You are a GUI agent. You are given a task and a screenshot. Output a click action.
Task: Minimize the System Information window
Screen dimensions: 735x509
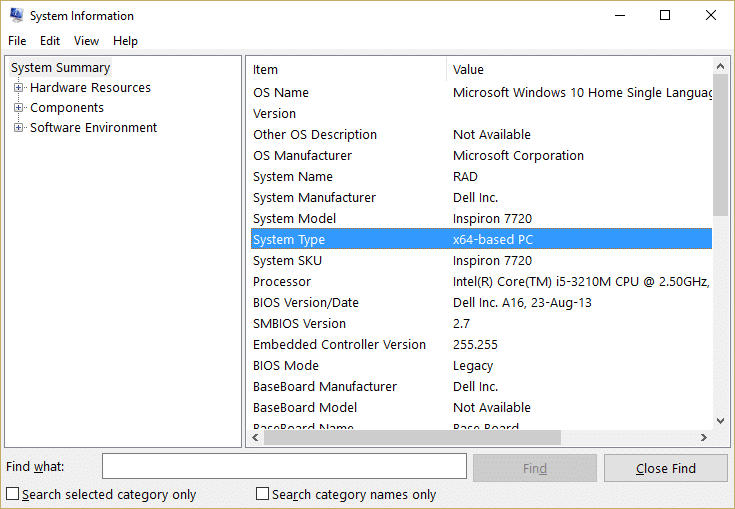click(620, 15)
